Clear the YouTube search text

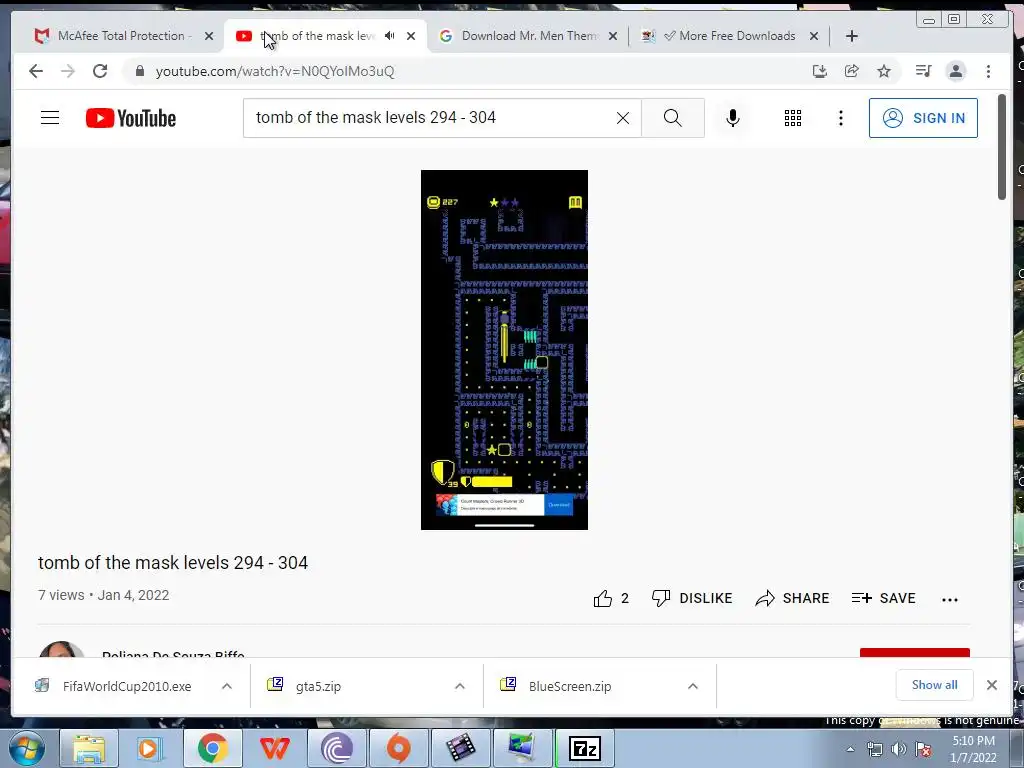point(623,118)
